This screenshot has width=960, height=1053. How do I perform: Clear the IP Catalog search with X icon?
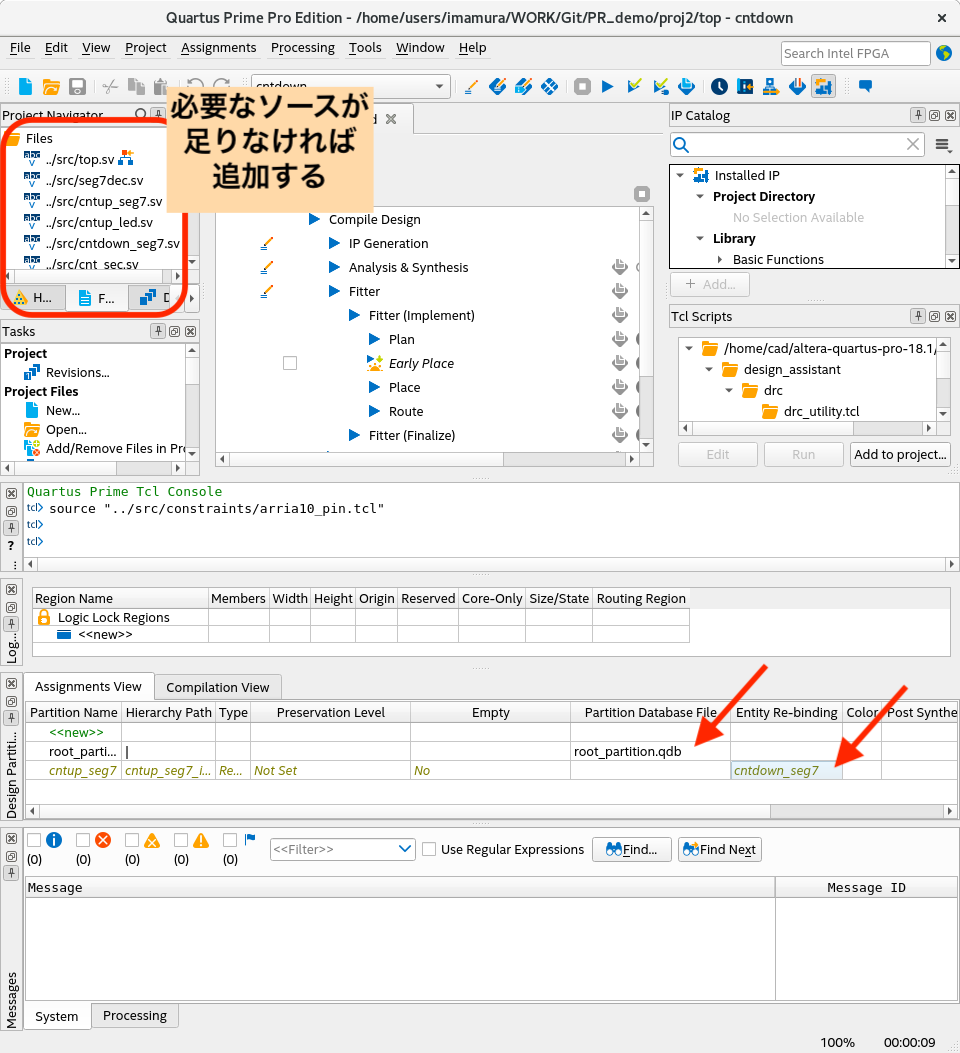pos(912,144)
